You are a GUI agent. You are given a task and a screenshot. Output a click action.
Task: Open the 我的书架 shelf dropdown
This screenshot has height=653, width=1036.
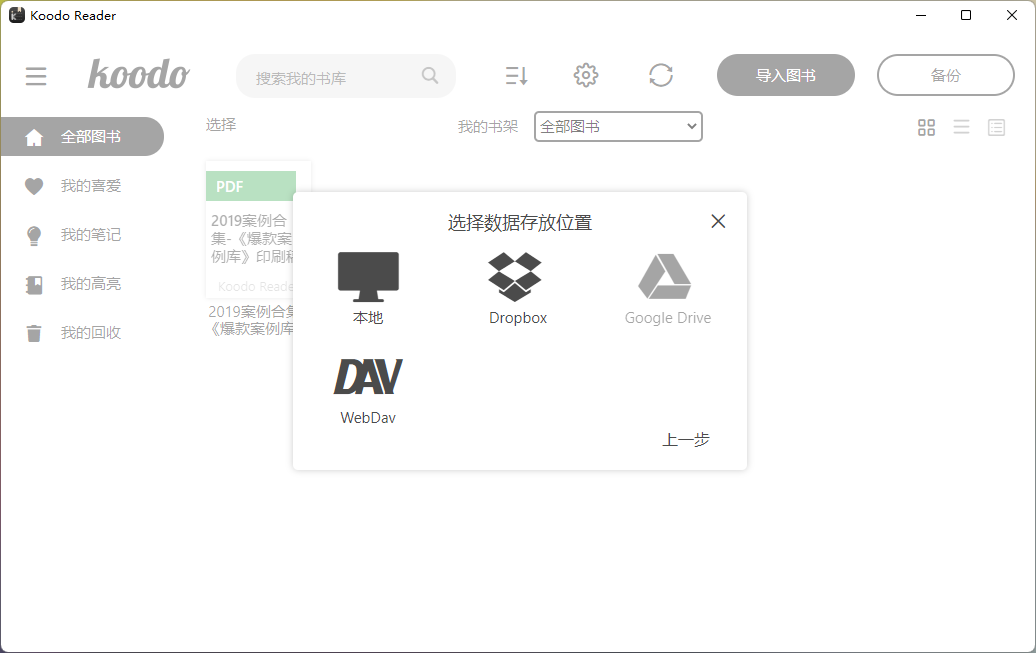617,126
